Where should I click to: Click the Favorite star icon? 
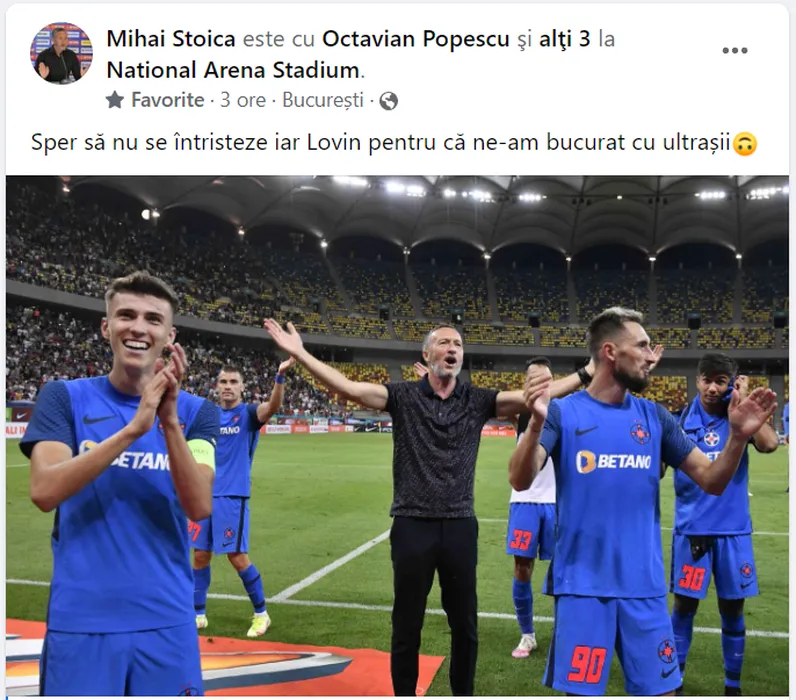coord(115,100)
